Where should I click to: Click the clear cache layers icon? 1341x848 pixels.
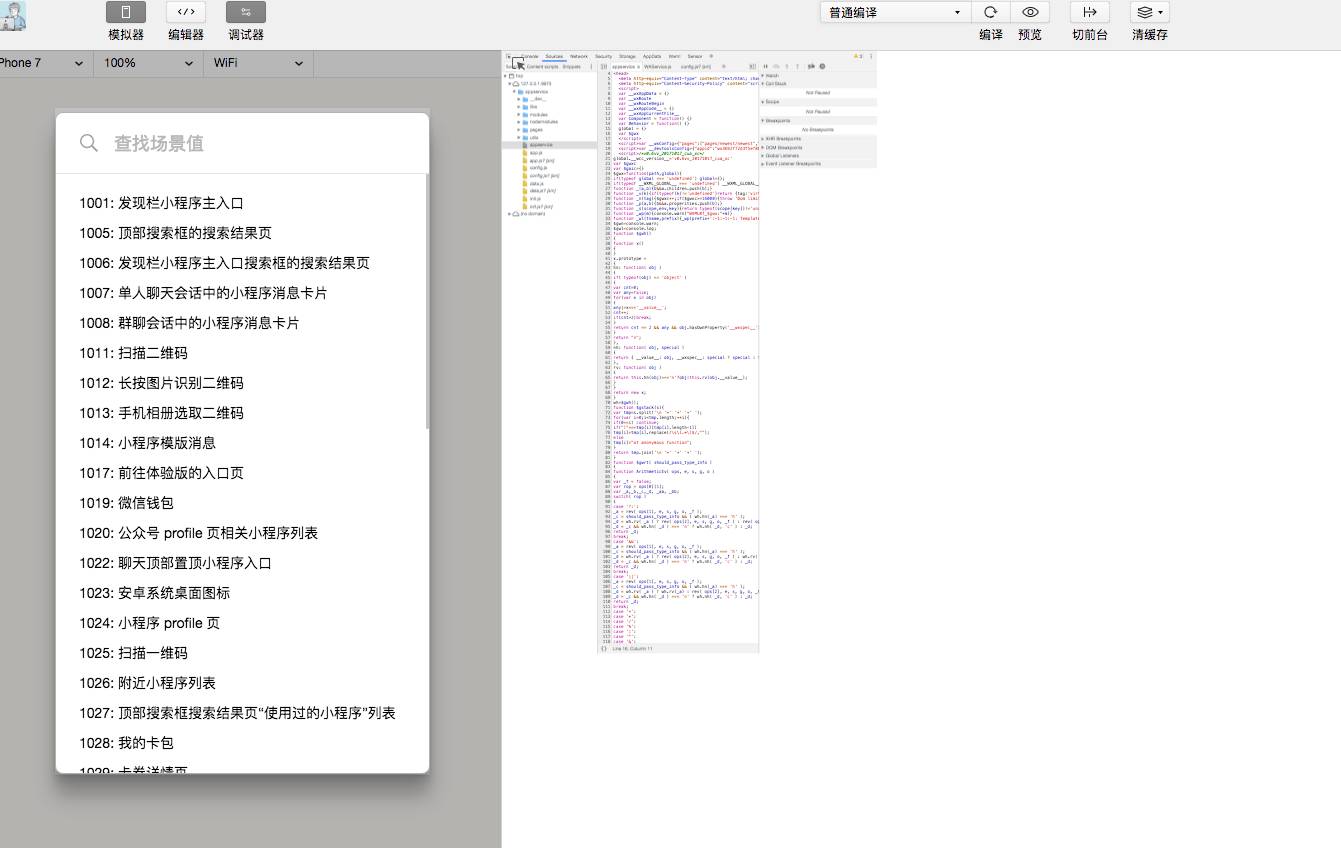click(x=1148, y=13)
